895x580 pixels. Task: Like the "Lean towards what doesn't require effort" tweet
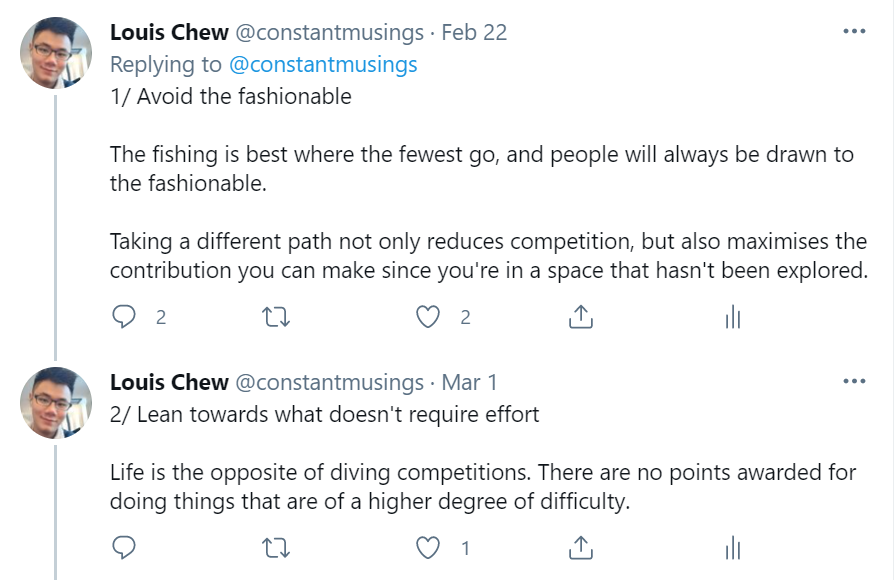pyautogui.click(x=428, y=548)
